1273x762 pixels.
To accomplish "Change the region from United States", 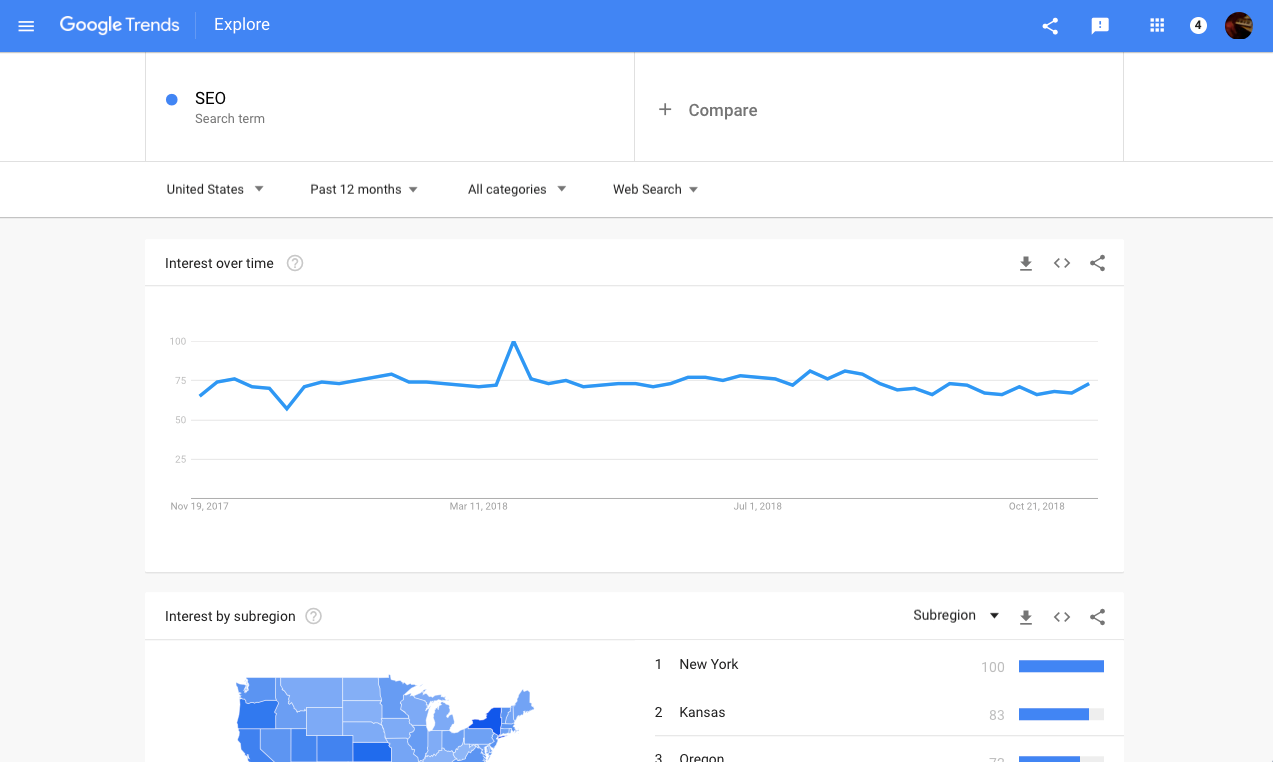I will click(214, 189).
